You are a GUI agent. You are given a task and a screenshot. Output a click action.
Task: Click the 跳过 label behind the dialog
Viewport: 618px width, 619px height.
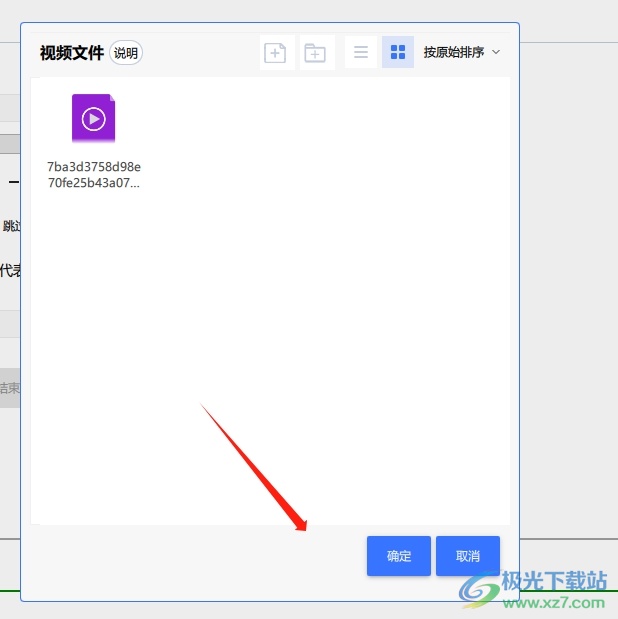pos(11,226)
